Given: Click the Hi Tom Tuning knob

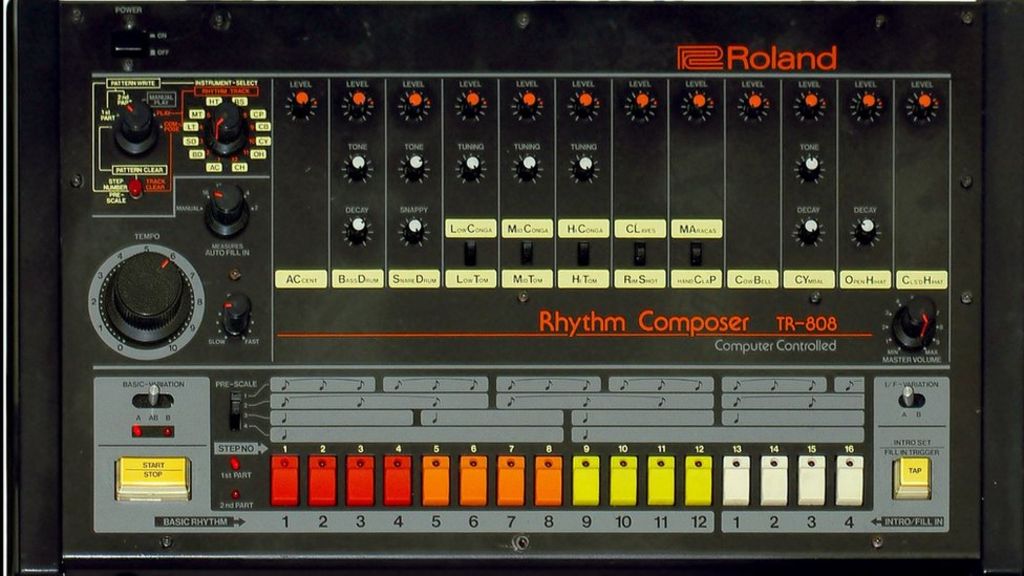Looking at the screenshot, I should [583, 167].
